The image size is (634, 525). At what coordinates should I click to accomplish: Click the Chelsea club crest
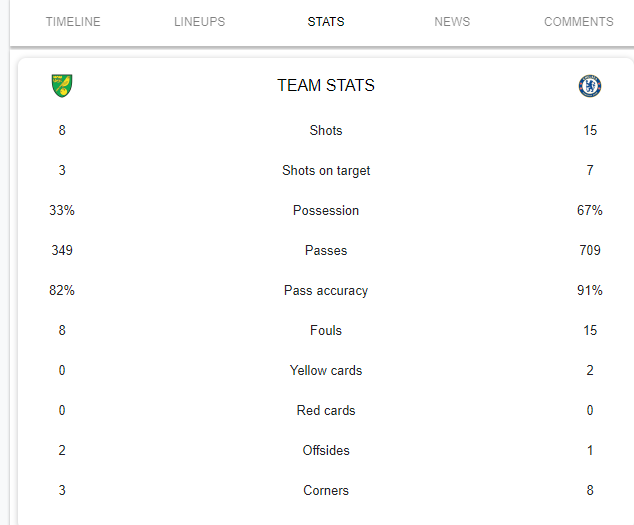click(x=590, y=86)
